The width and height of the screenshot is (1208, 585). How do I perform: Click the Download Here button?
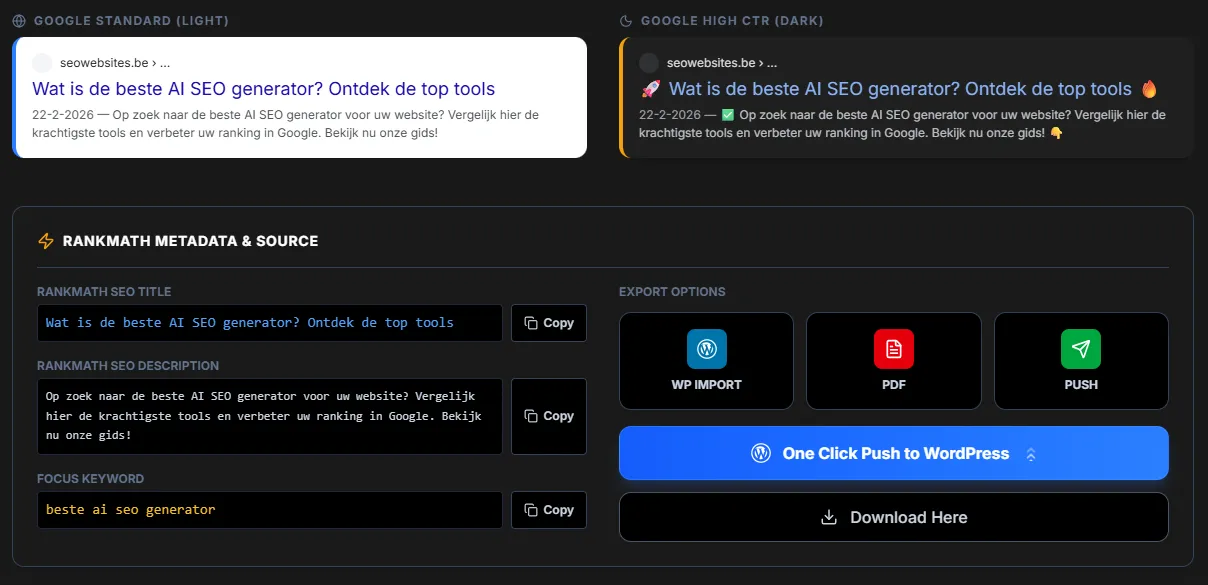[894, 517]
